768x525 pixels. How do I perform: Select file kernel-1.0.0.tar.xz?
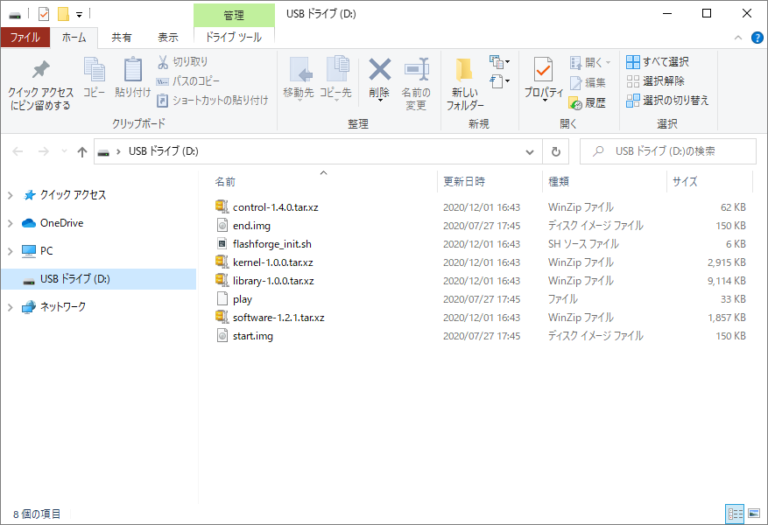273,262
